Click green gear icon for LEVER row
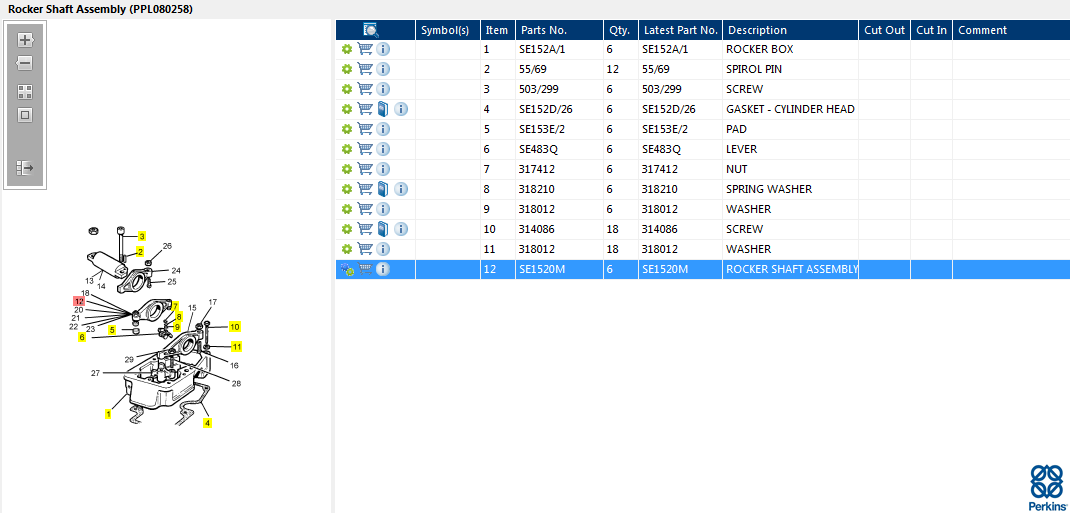The width and height of the screenshot is (1070, 513). click(x=347, y=149)
